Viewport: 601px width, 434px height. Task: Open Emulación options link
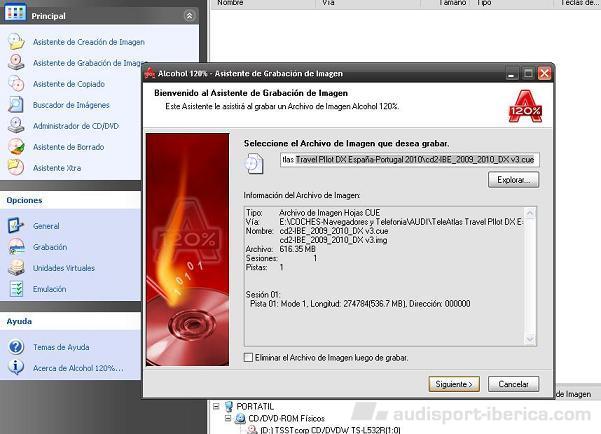click(x=49, y=289)
